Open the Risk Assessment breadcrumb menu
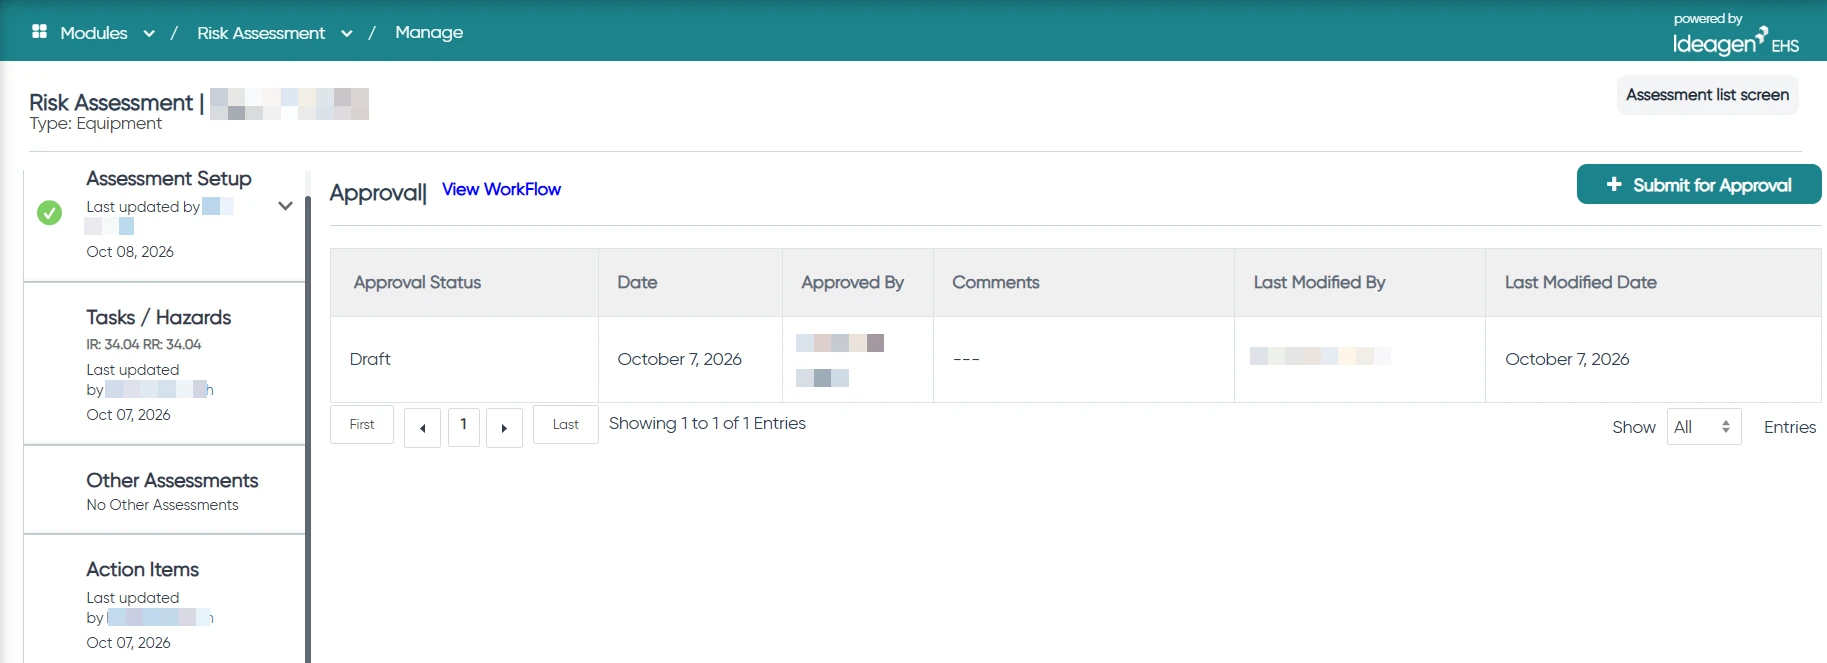This screenshot has width=1827, height=663. click(x=261, y=33)
